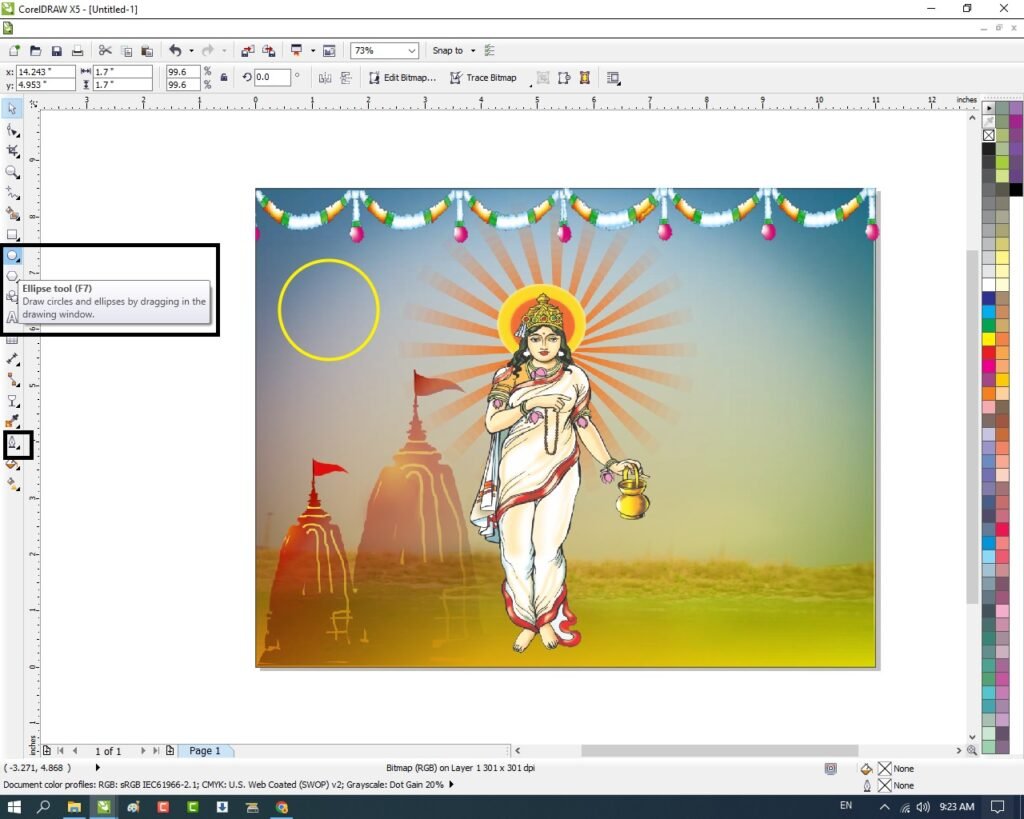The width and height of the screenshot is (1024, 819).
Task: Go to next page arrow
Action: click(x=143, y=750)
